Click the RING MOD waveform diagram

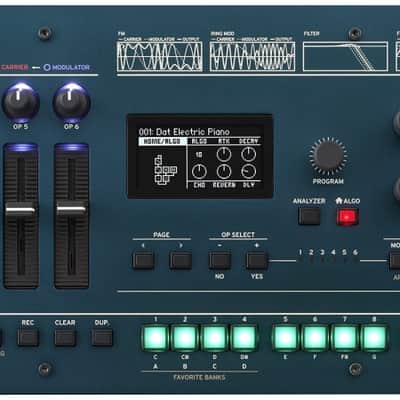[252, 56]
